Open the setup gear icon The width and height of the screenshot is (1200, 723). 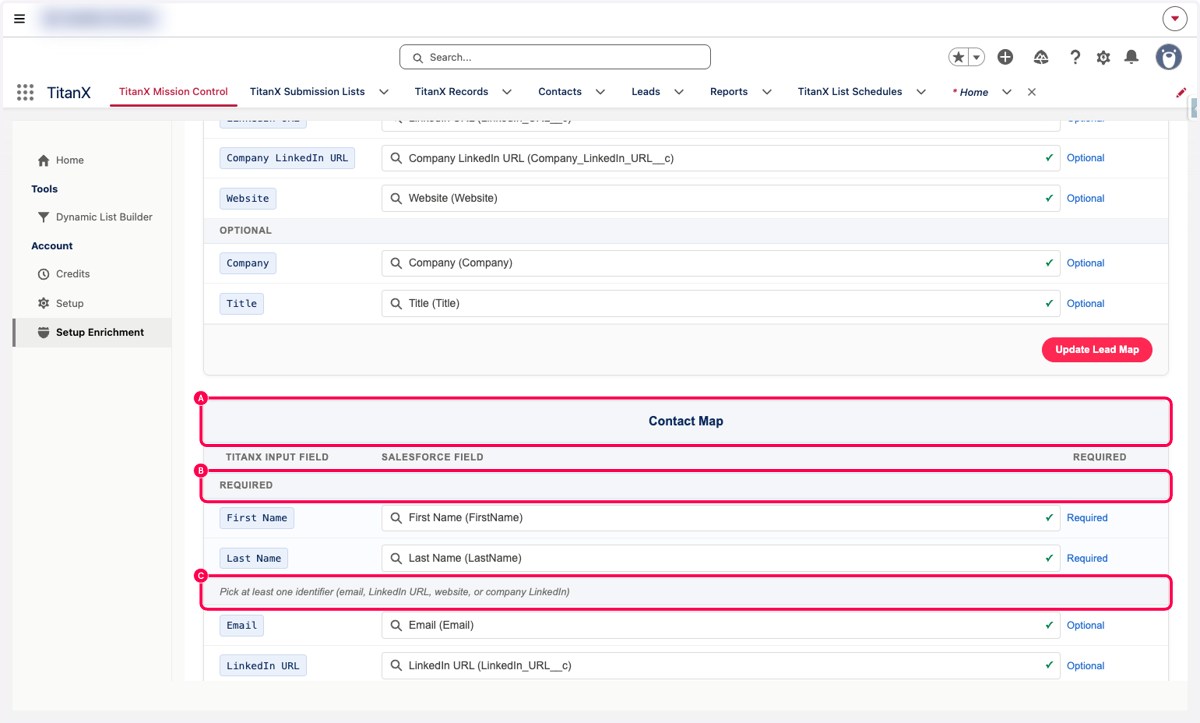click(x=1103, y=58)
